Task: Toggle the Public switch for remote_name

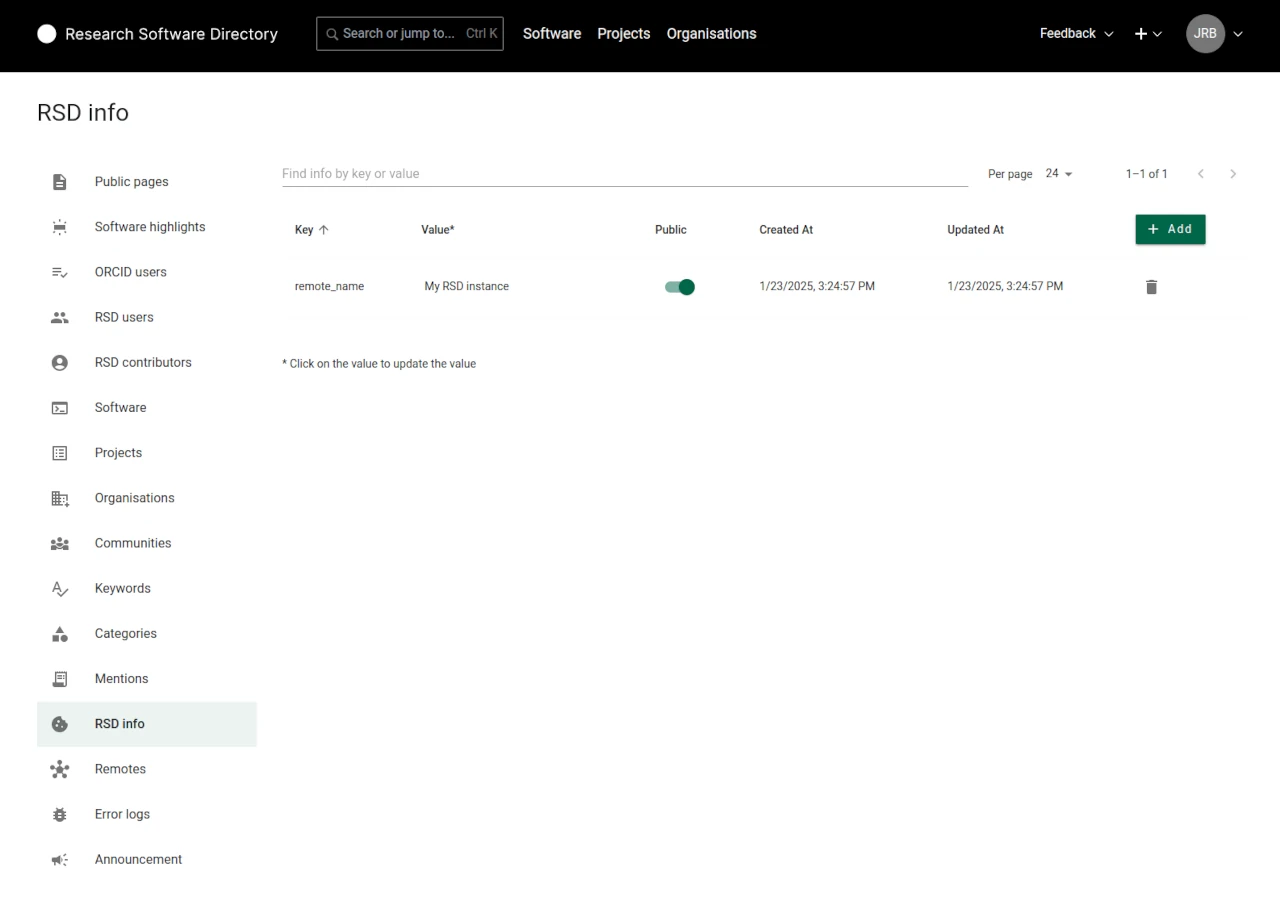Action: (x=680, y=287)
